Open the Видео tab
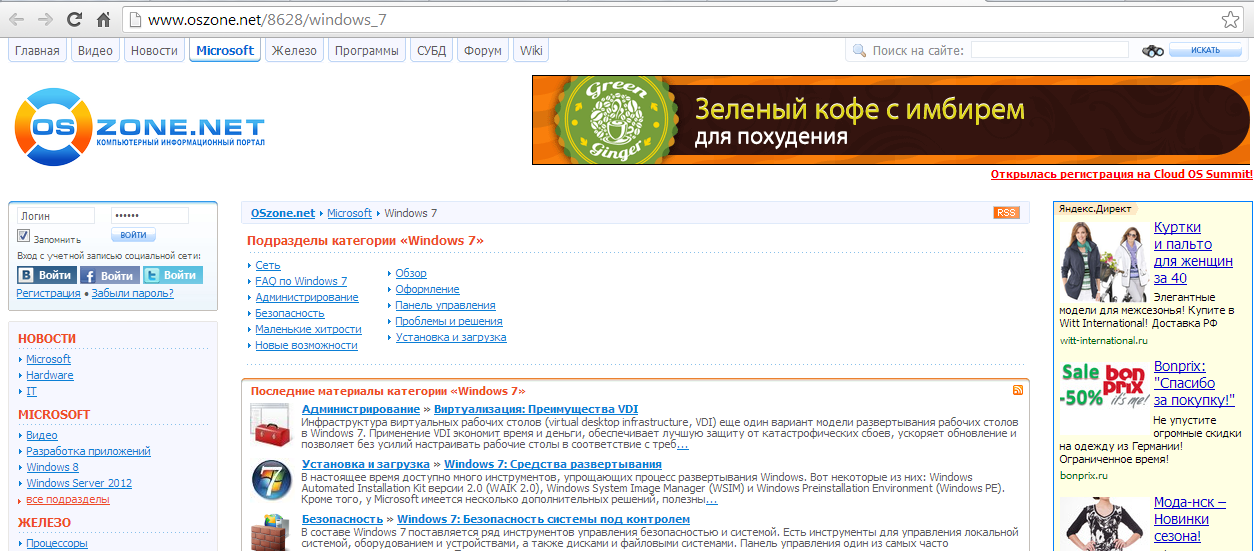This screenshot has height=551, width=1254. 95,50
